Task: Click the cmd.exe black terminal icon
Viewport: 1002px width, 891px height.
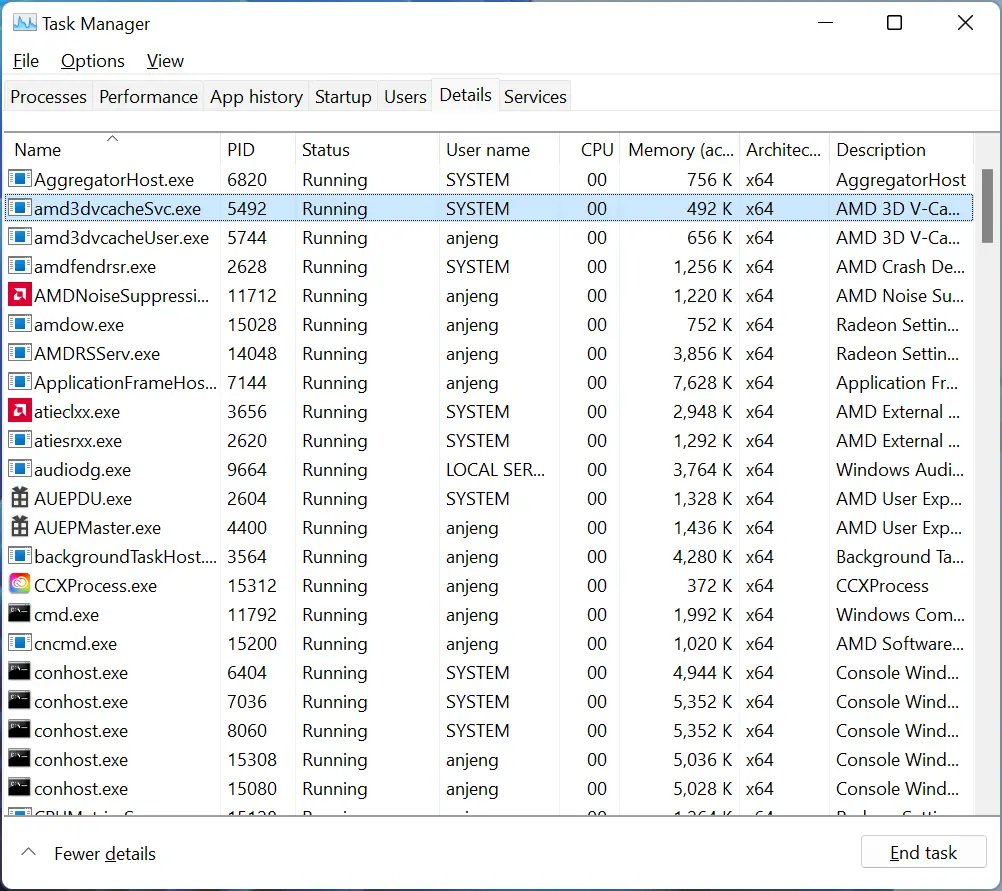Action: point(19,615)
